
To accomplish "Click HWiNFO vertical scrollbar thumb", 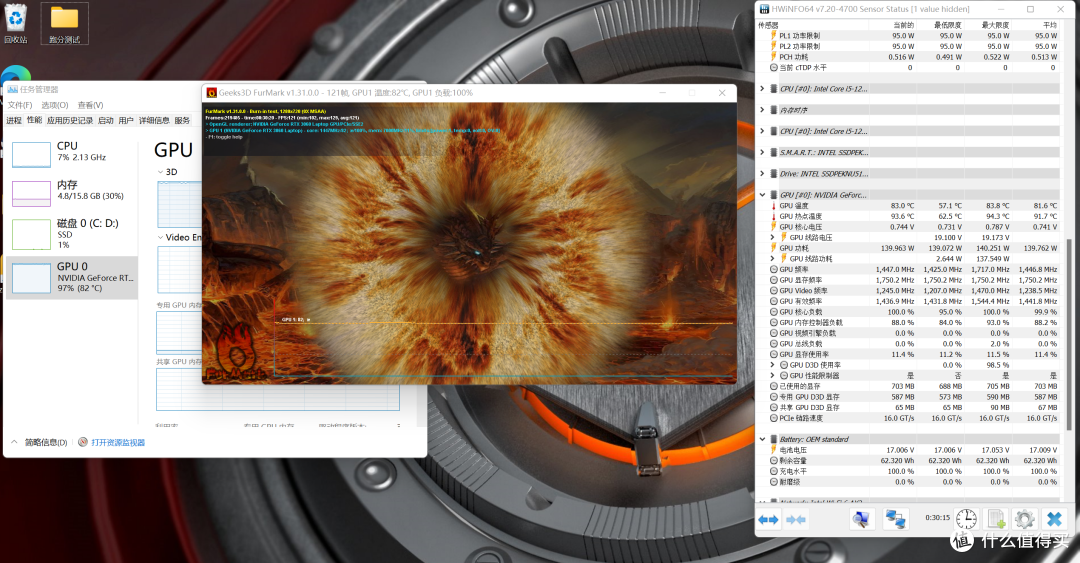I will pos(1069,334).
